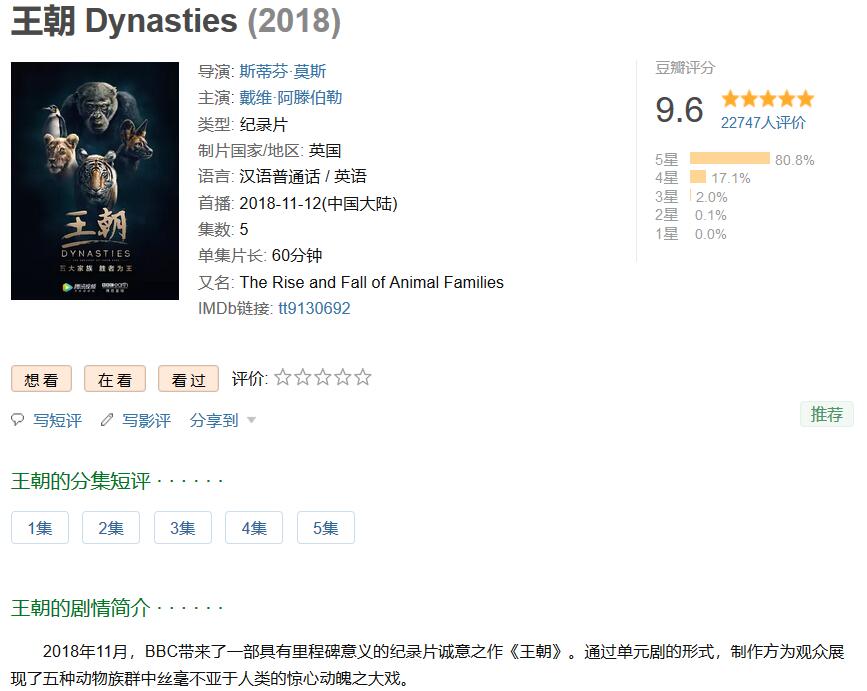Click the speech bubble icon beside 写短评
Screen dimensions: 867x691
point(18,420)
